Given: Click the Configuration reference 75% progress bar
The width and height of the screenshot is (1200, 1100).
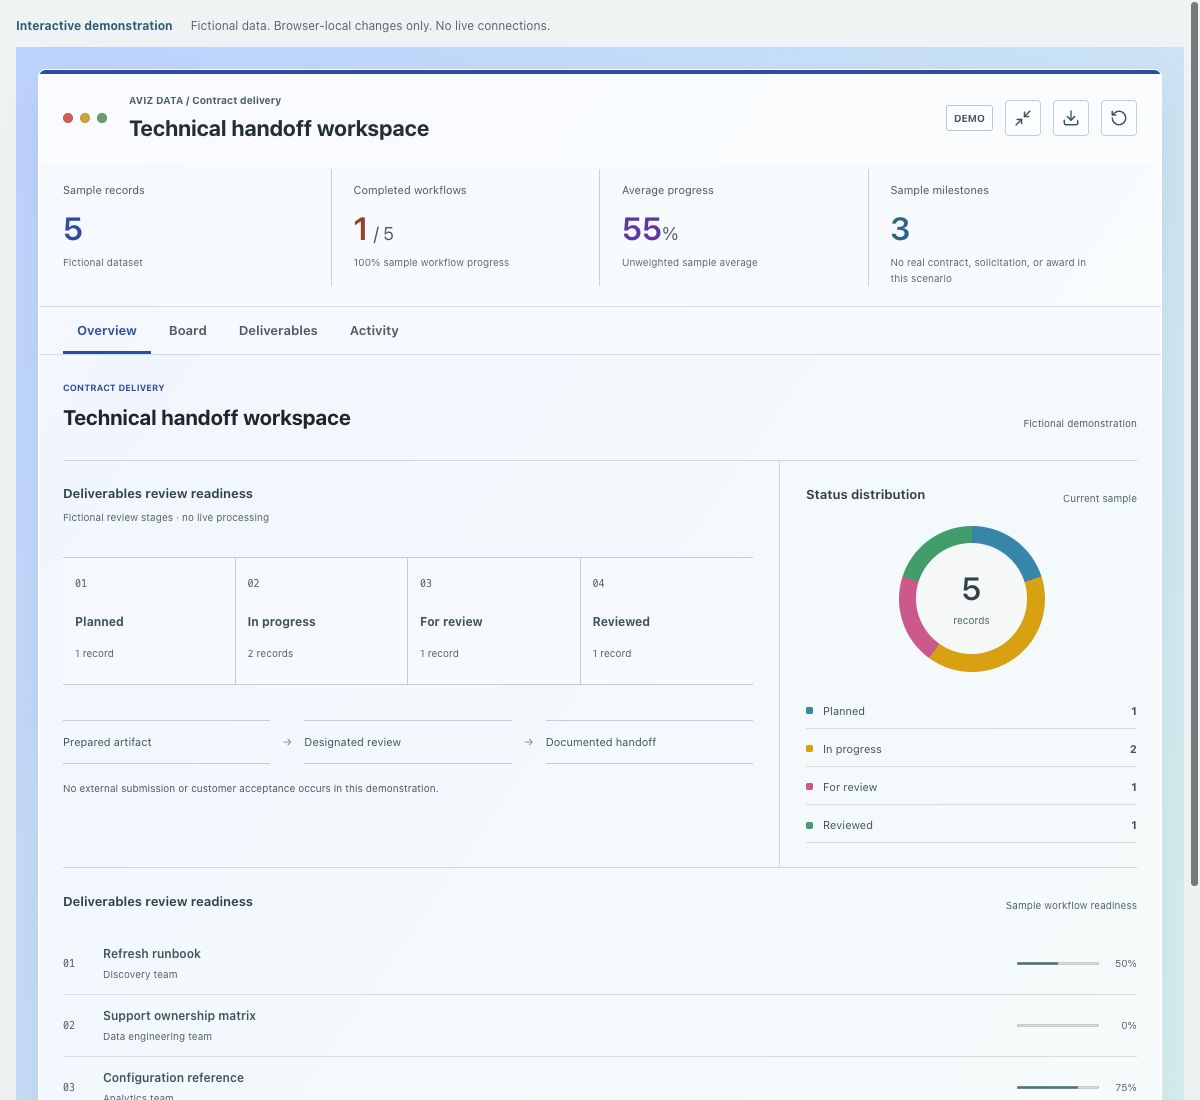Looking at the screenshot, I should (x=1058, y=1087).
